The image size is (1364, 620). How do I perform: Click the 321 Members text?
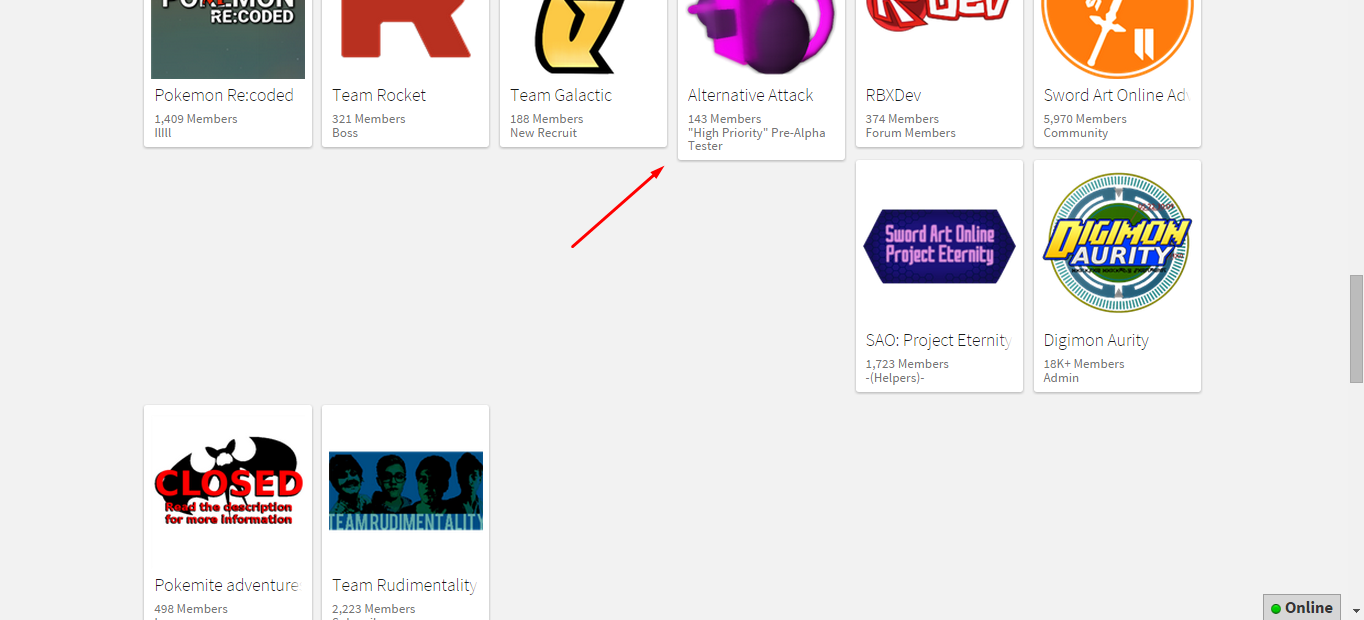pos(369,119)
